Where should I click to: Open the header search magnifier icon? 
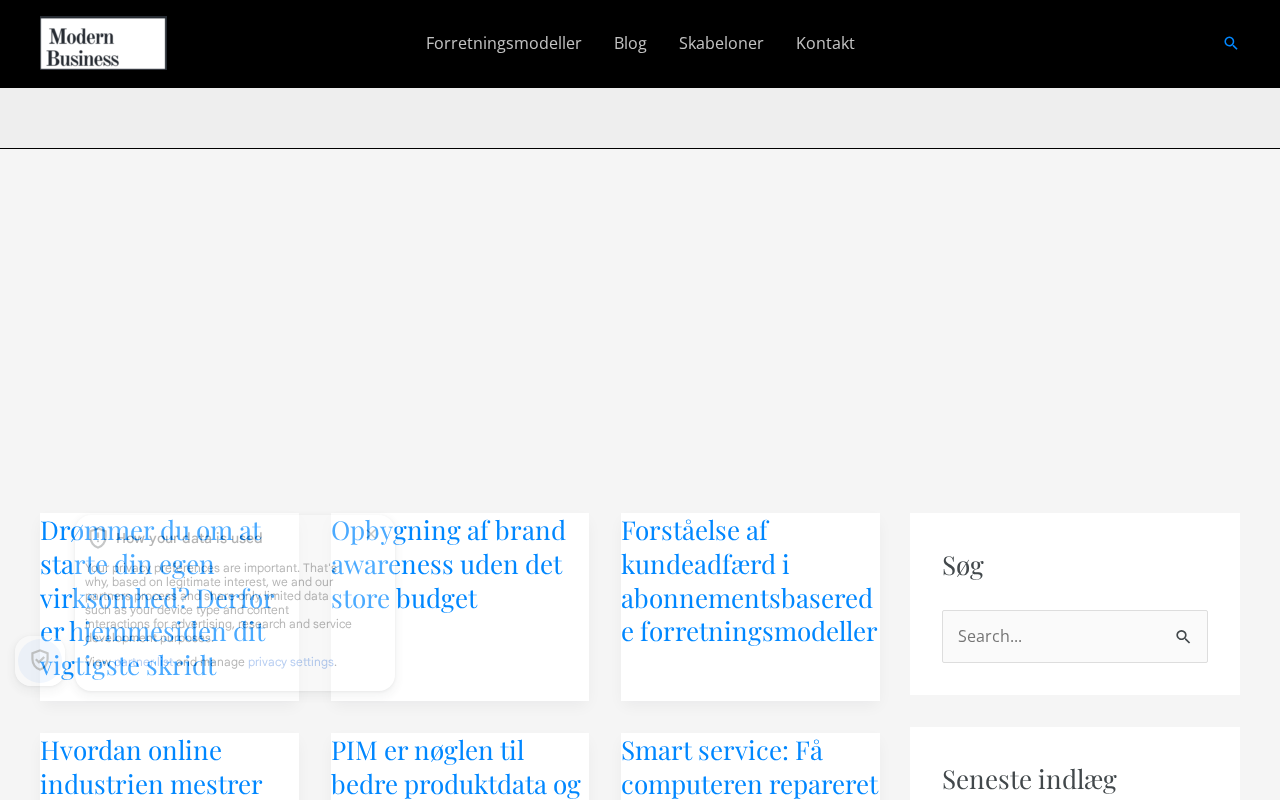click(x=1231, y=43)
